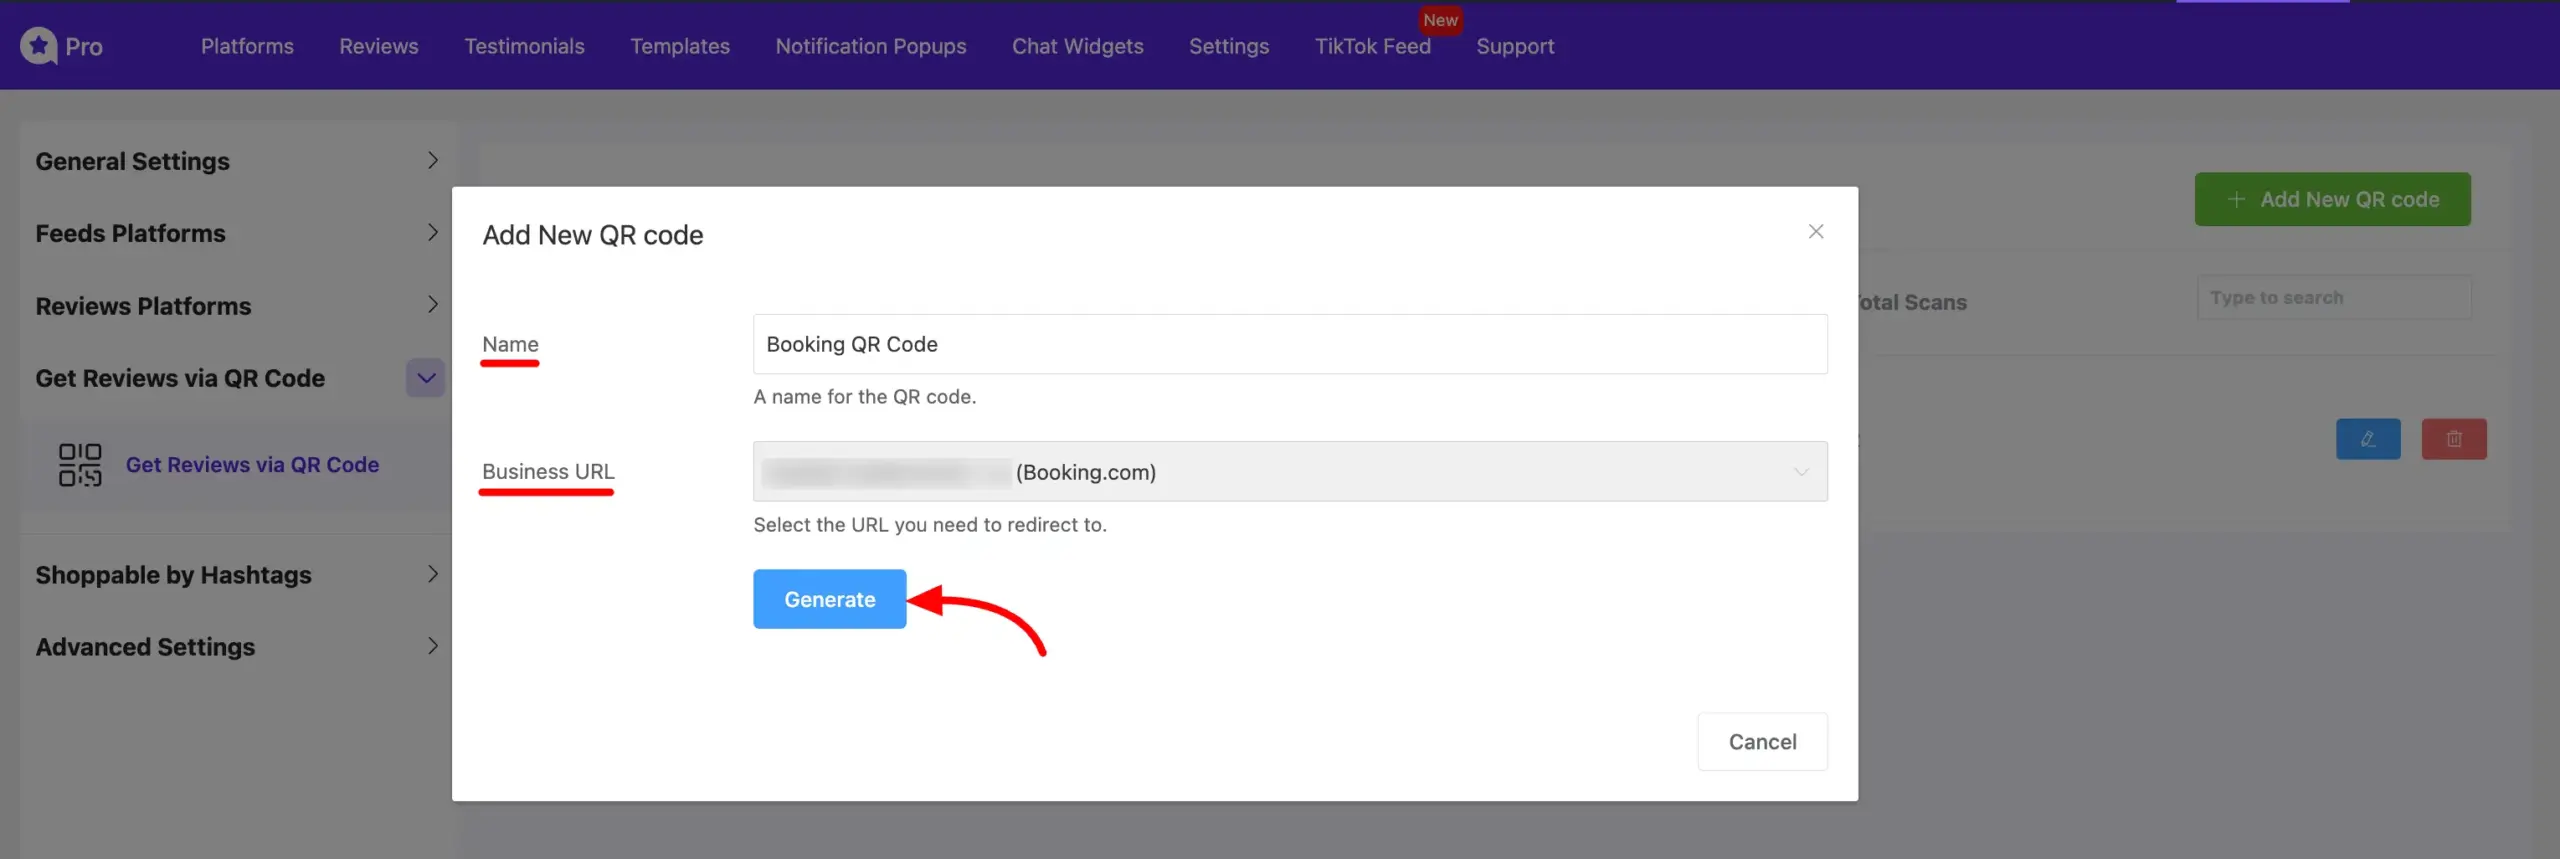The width and height of the screenshot is (2560, 859).
Task: Open the Support menu item
Action: point(1515,46)
